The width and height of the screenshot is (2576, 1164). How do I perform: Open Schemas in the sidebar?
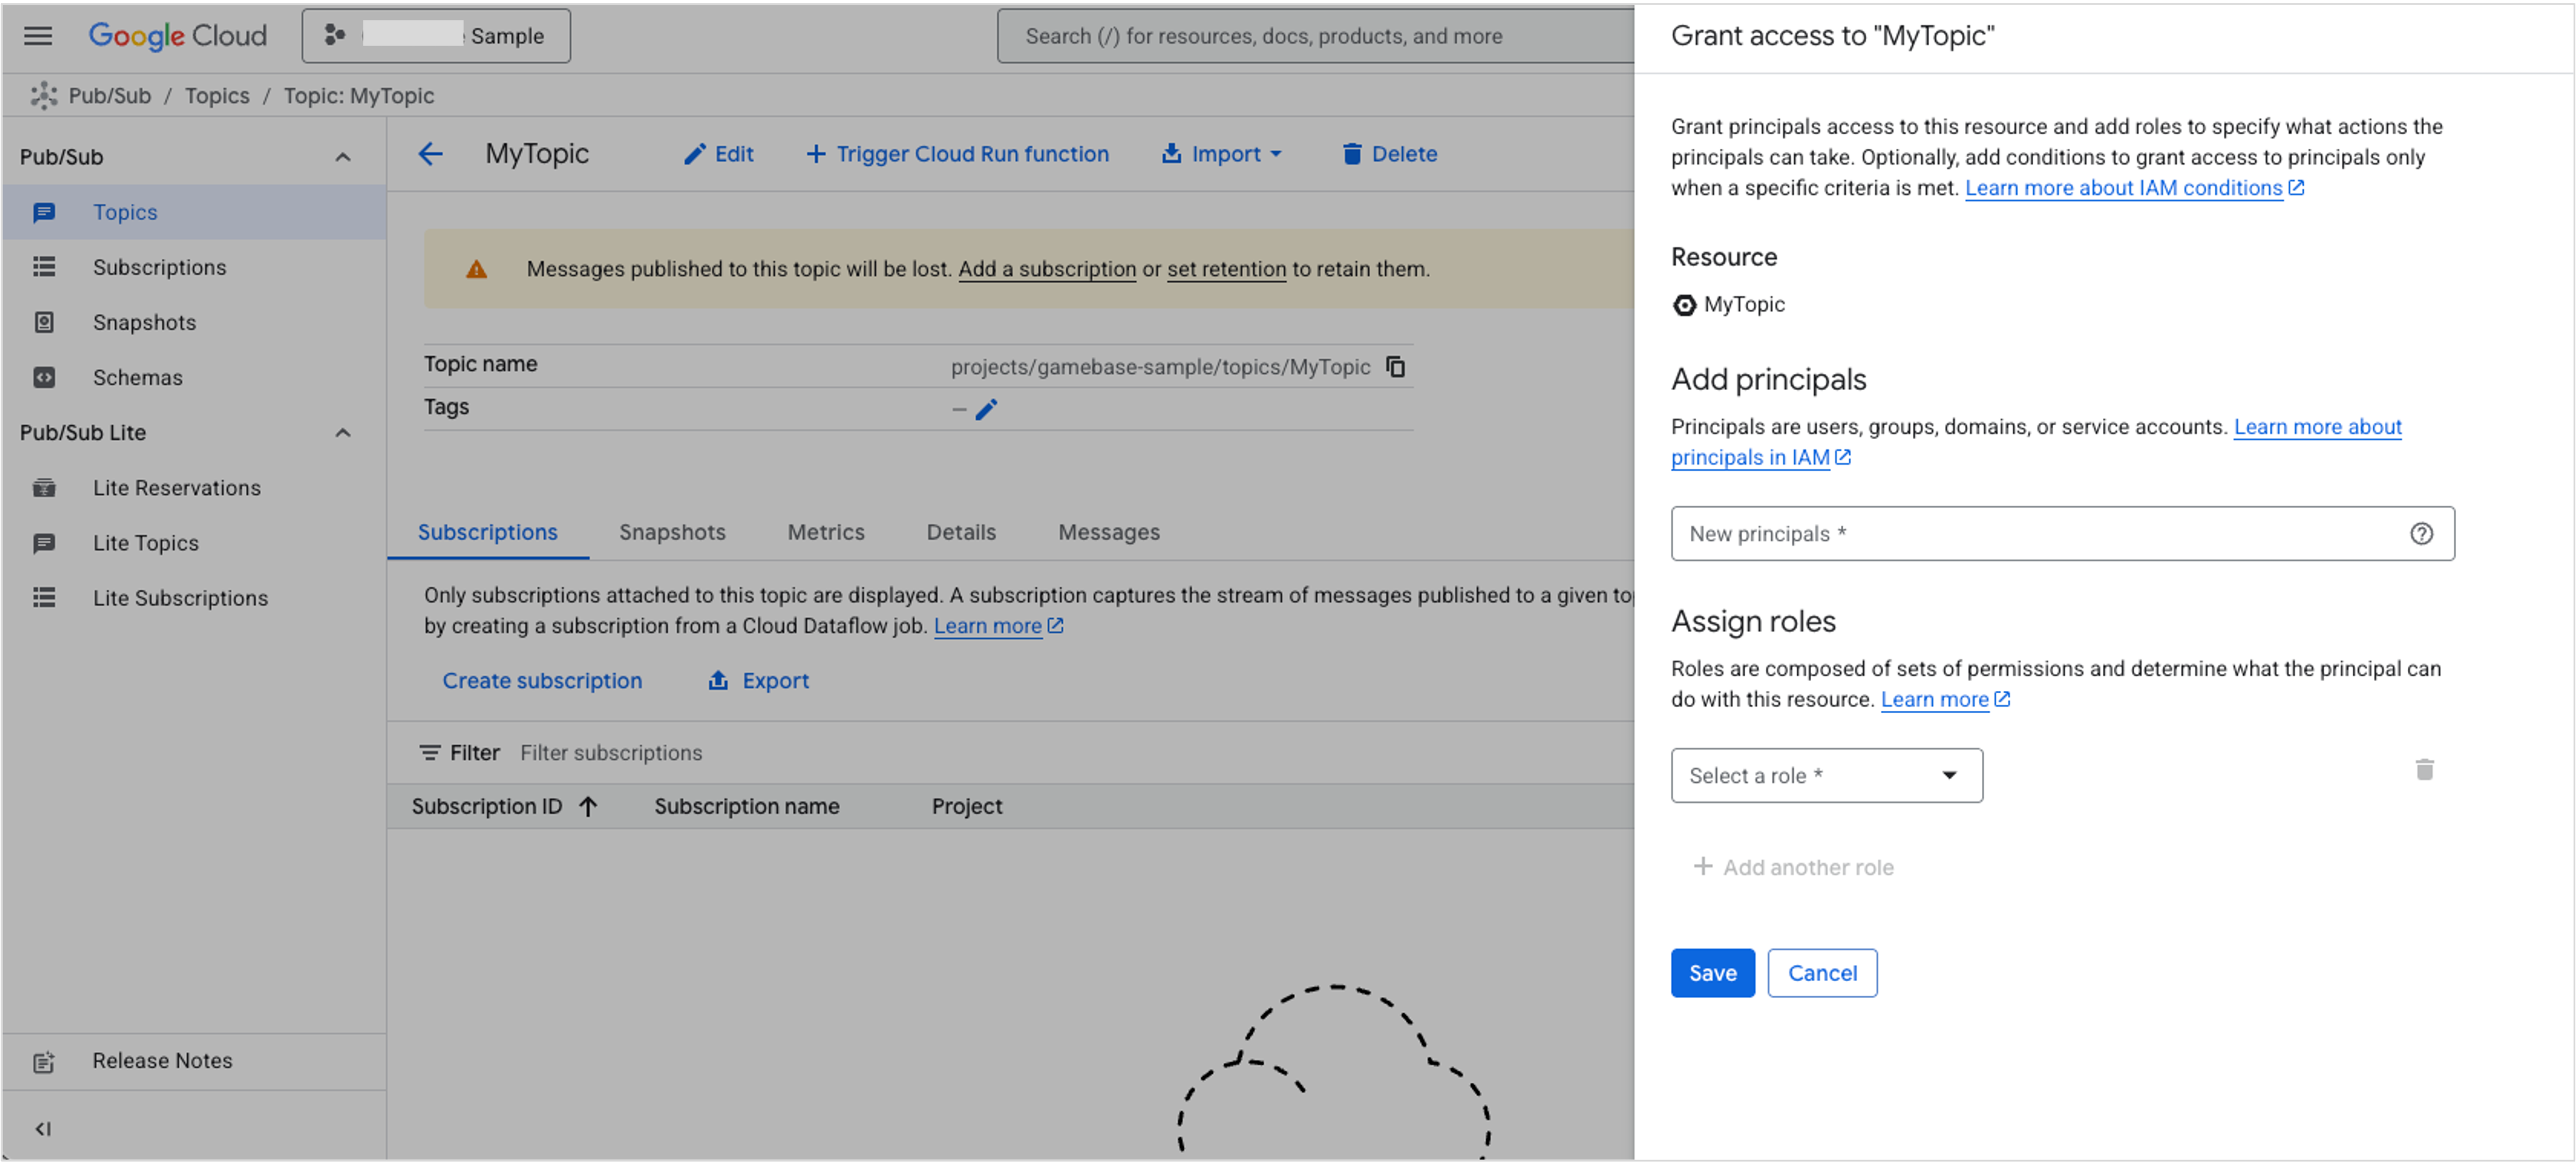click(194, 377)
